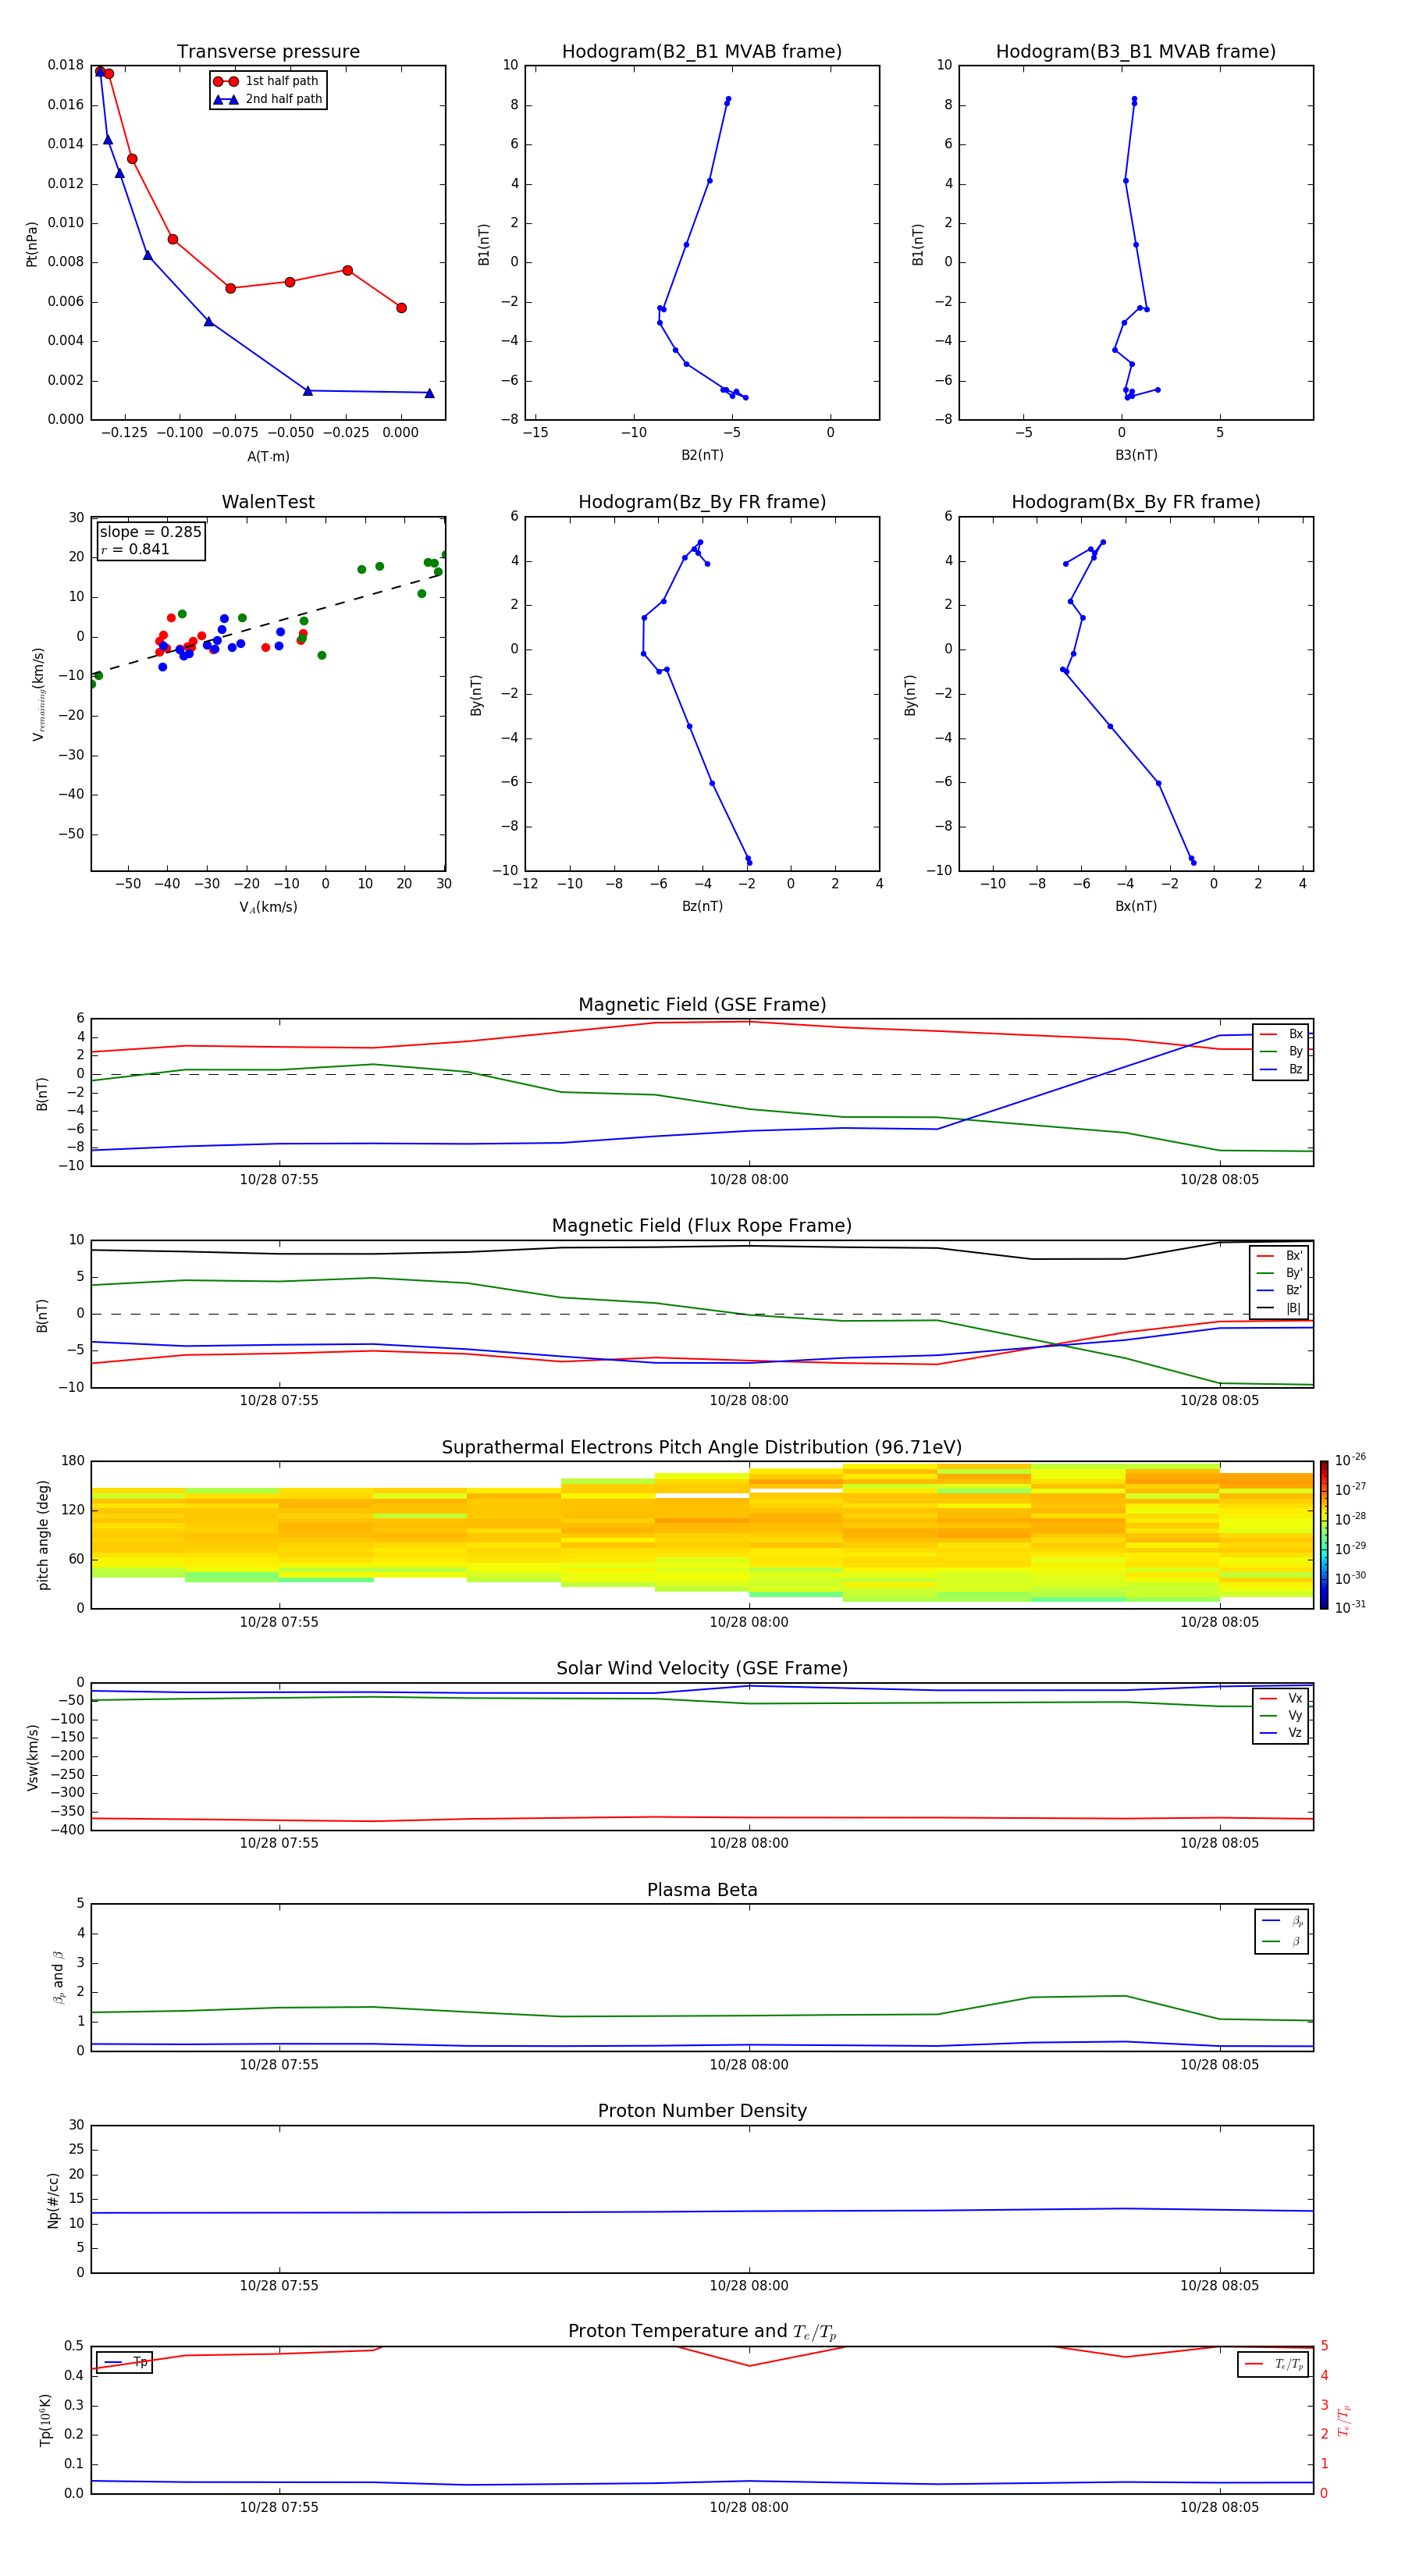Click the 'Bx' legend entry in GSE magnetic field plot
1405x2576 pixels.
coord(1281,1034)
